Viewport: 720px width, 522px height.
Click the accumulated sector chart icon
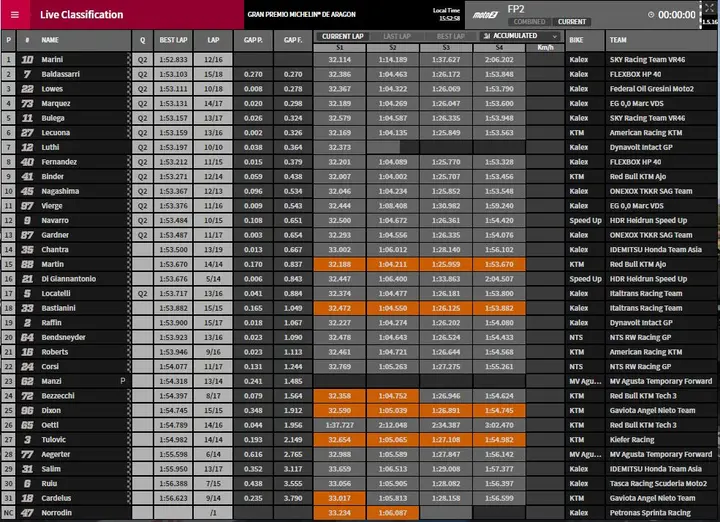(x=487, y=36)
